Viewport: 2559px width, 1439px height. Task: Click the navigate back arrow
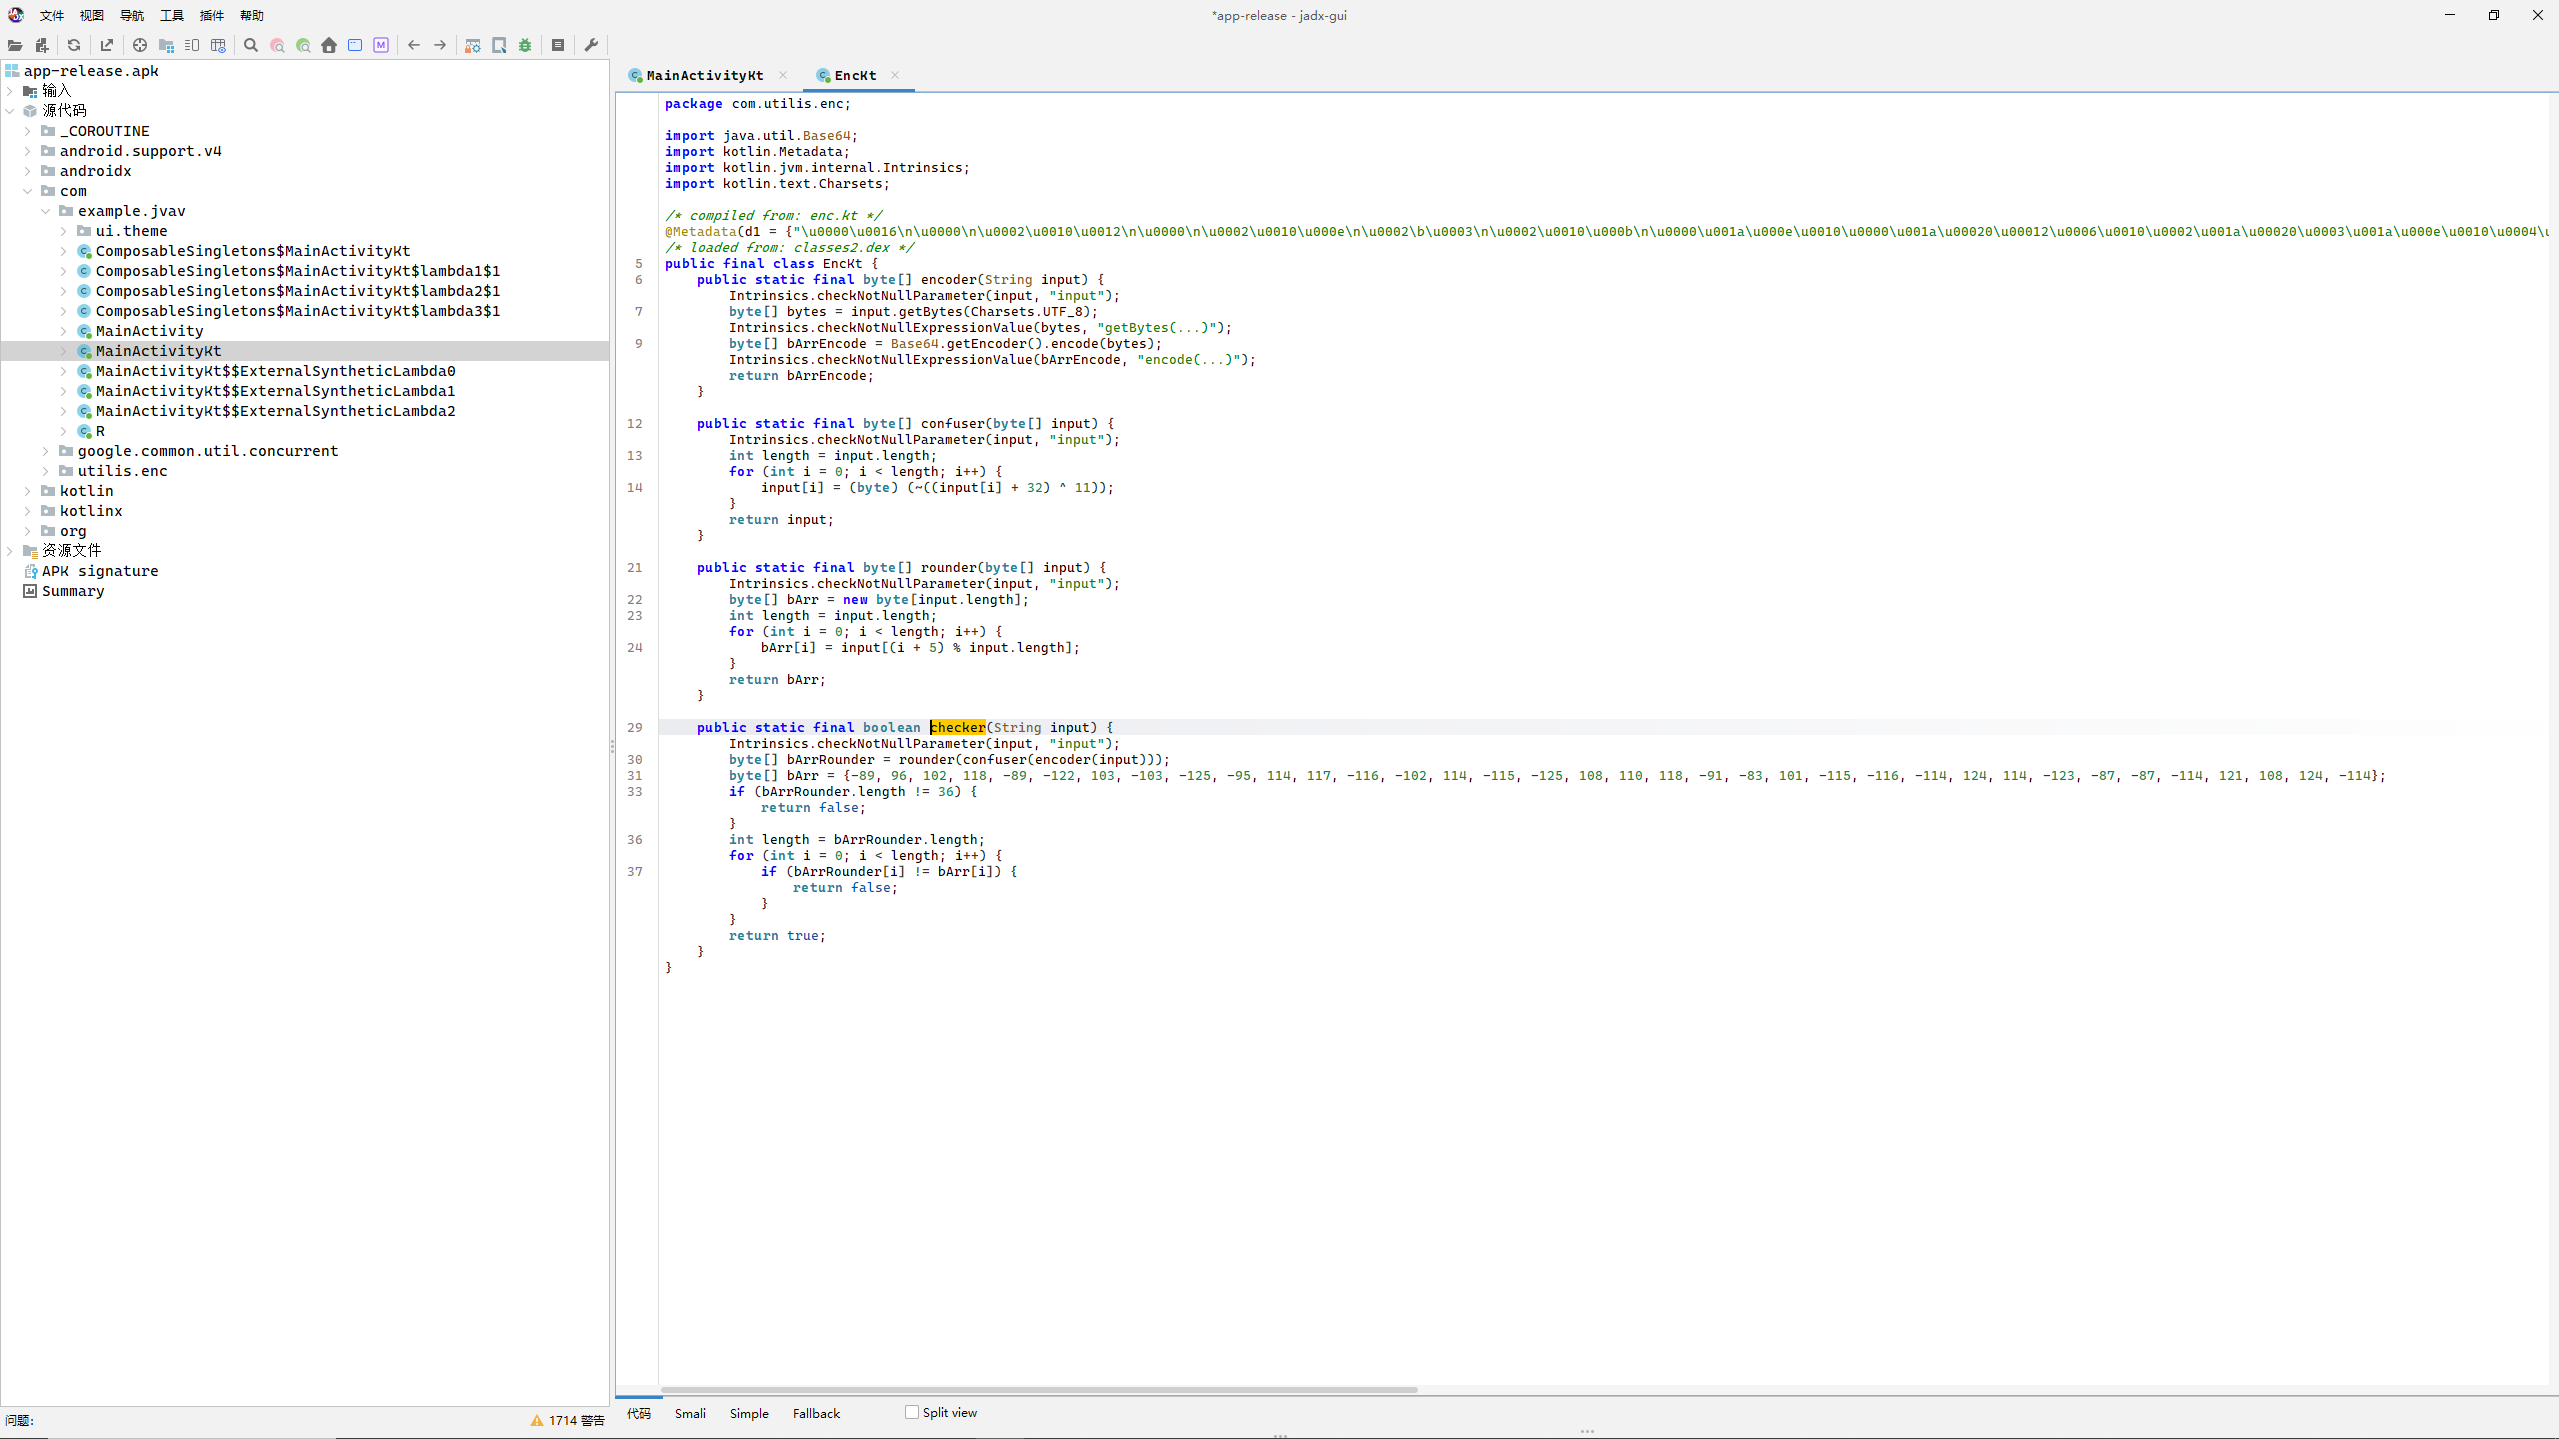(x=413, y=45)
